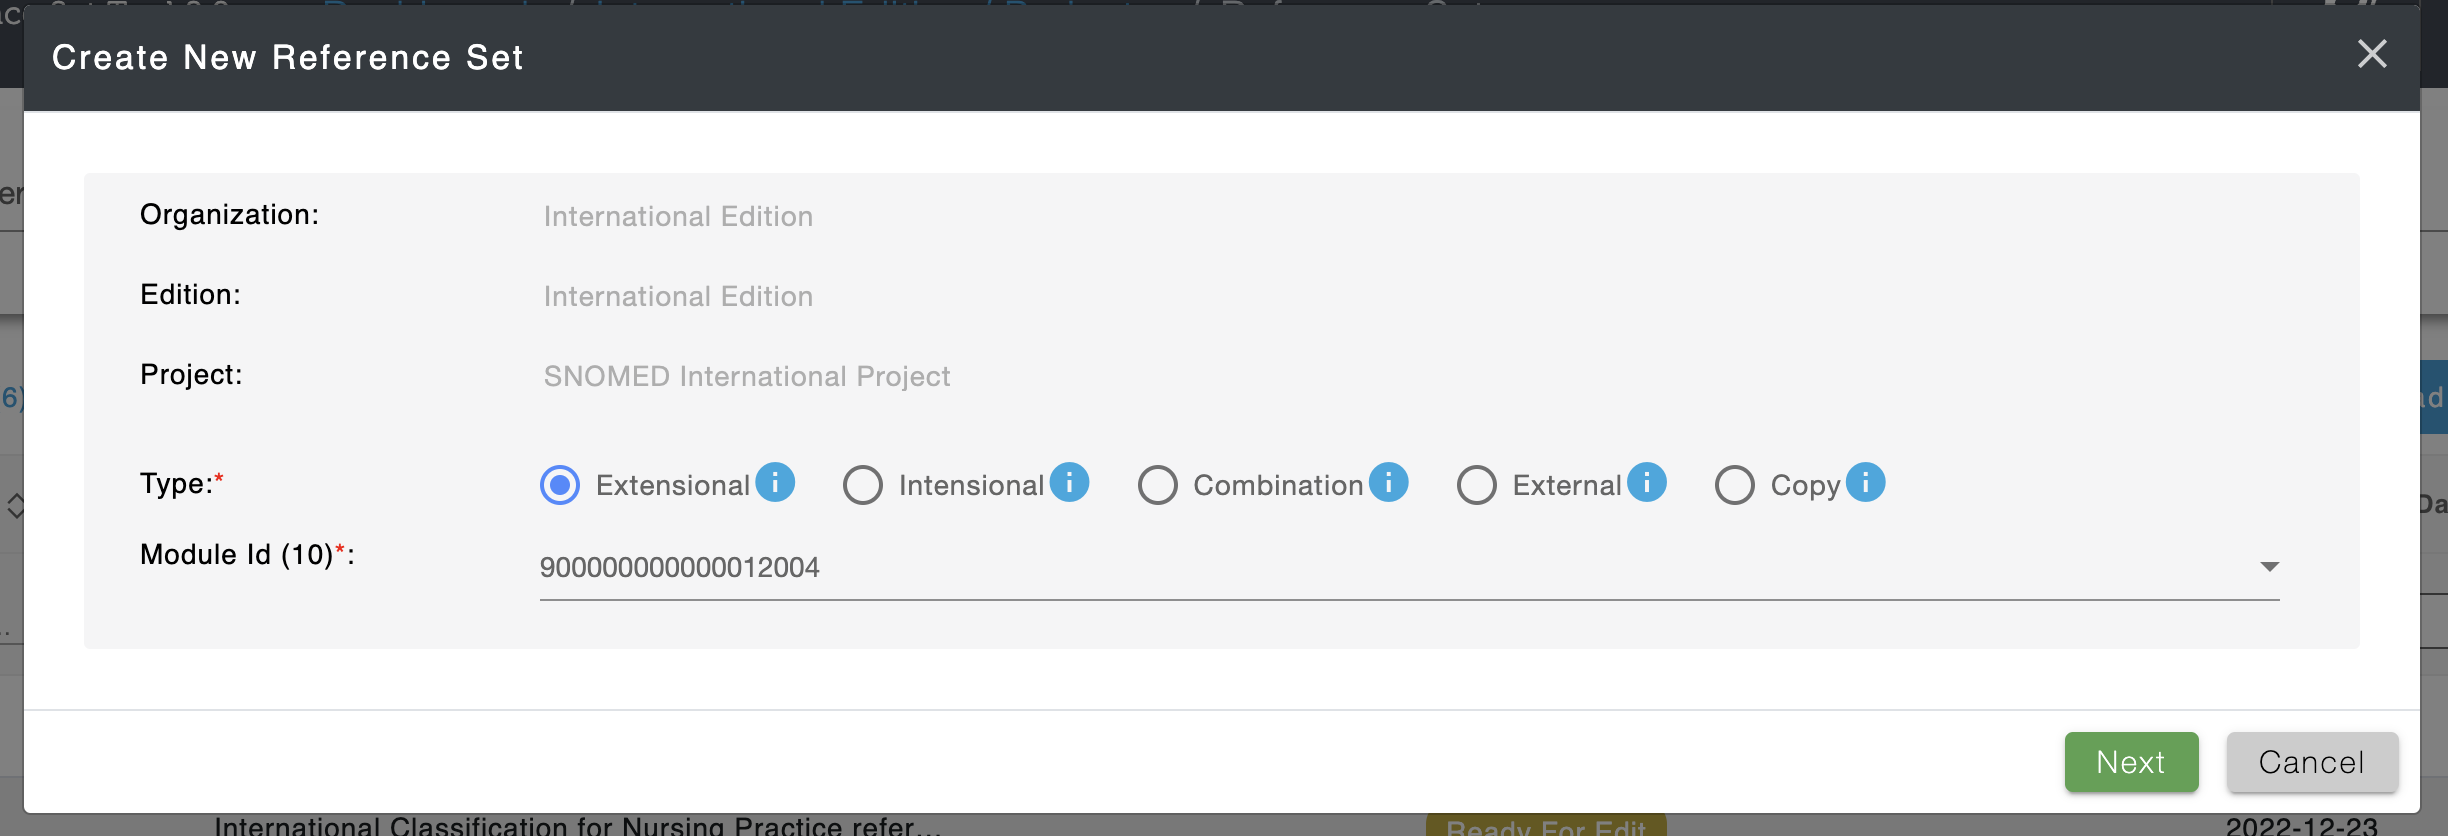Screen dimensions: 2448x836
Task: Select the Extensional radio button
Action: tap(560, 485)
